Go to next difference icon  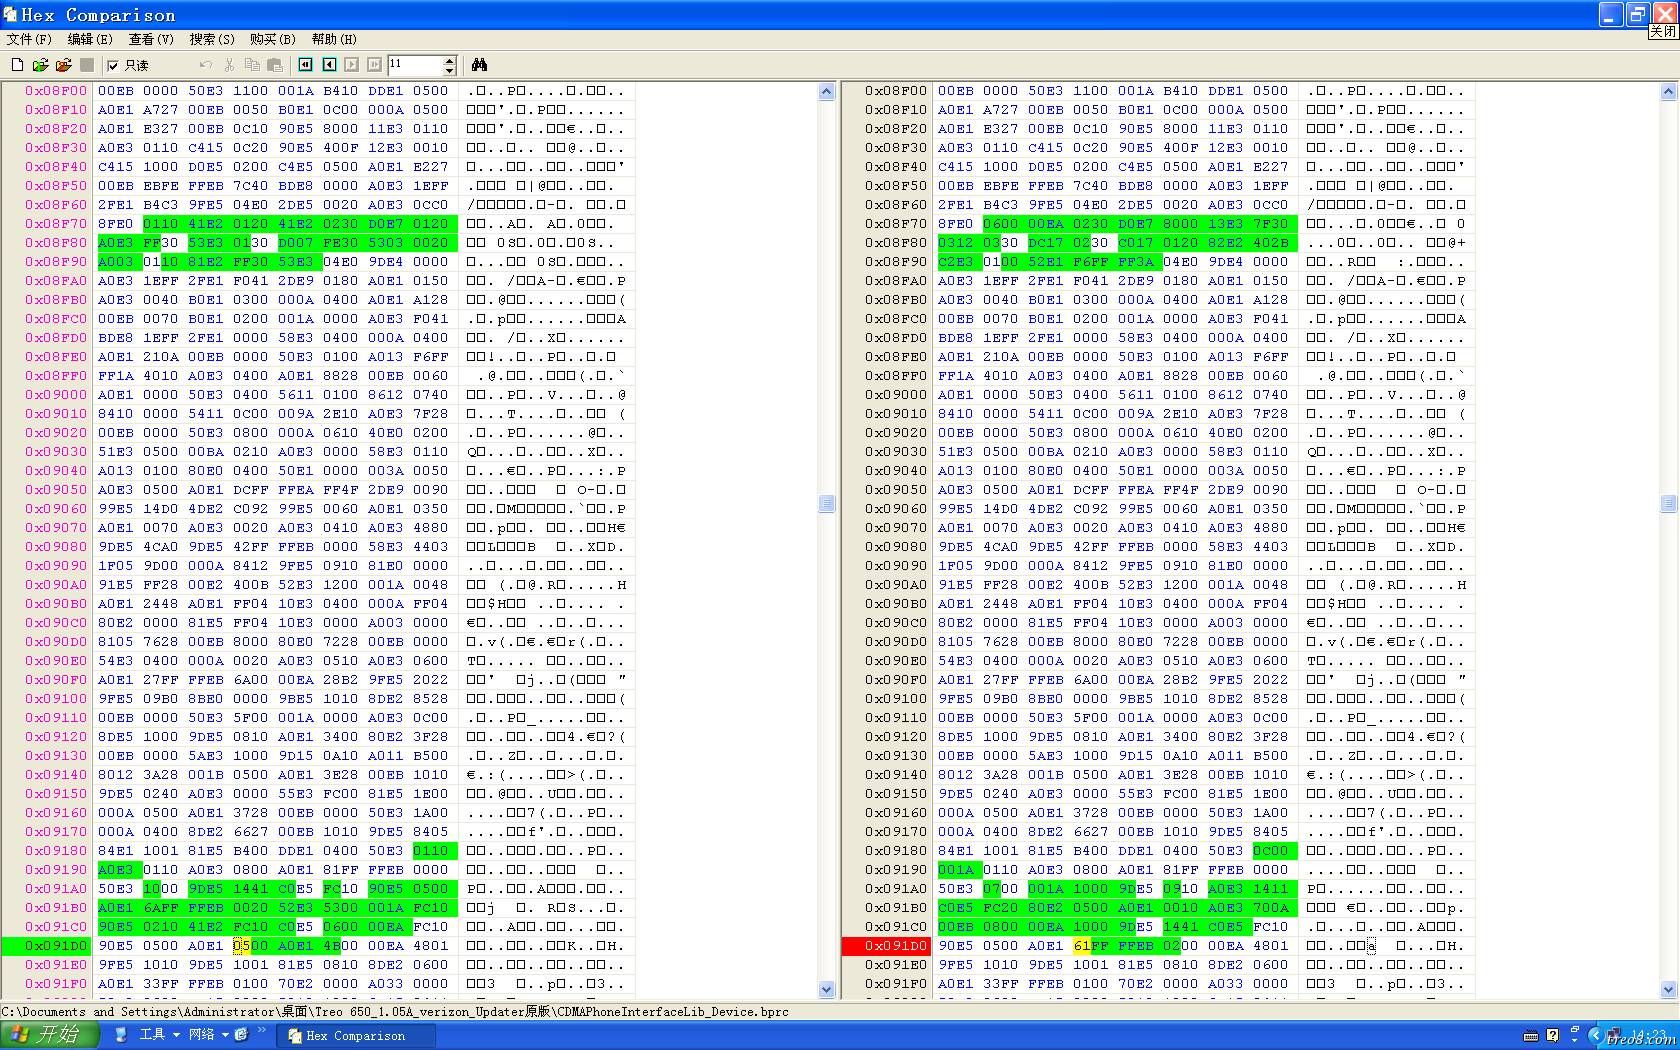[351, 65]
